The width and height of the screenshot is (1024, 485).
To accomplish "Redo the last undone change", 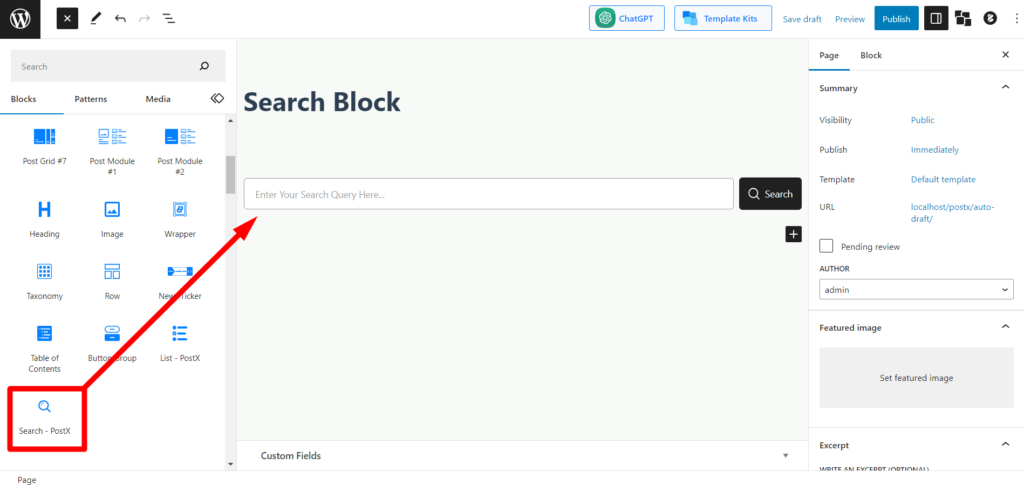I will [144, 19].
